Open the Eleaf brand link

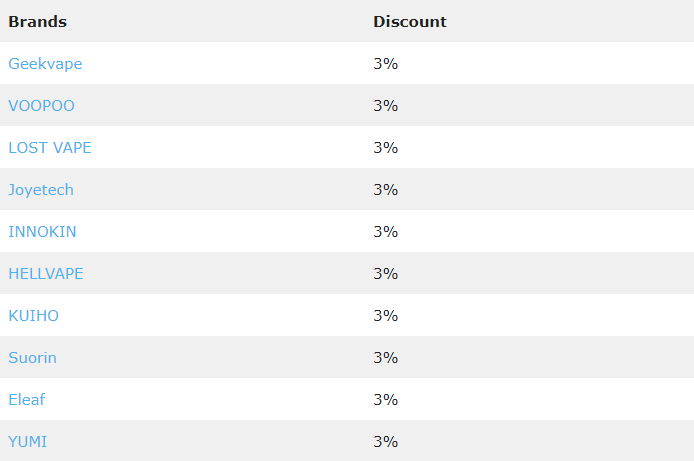tap(27, 400)
